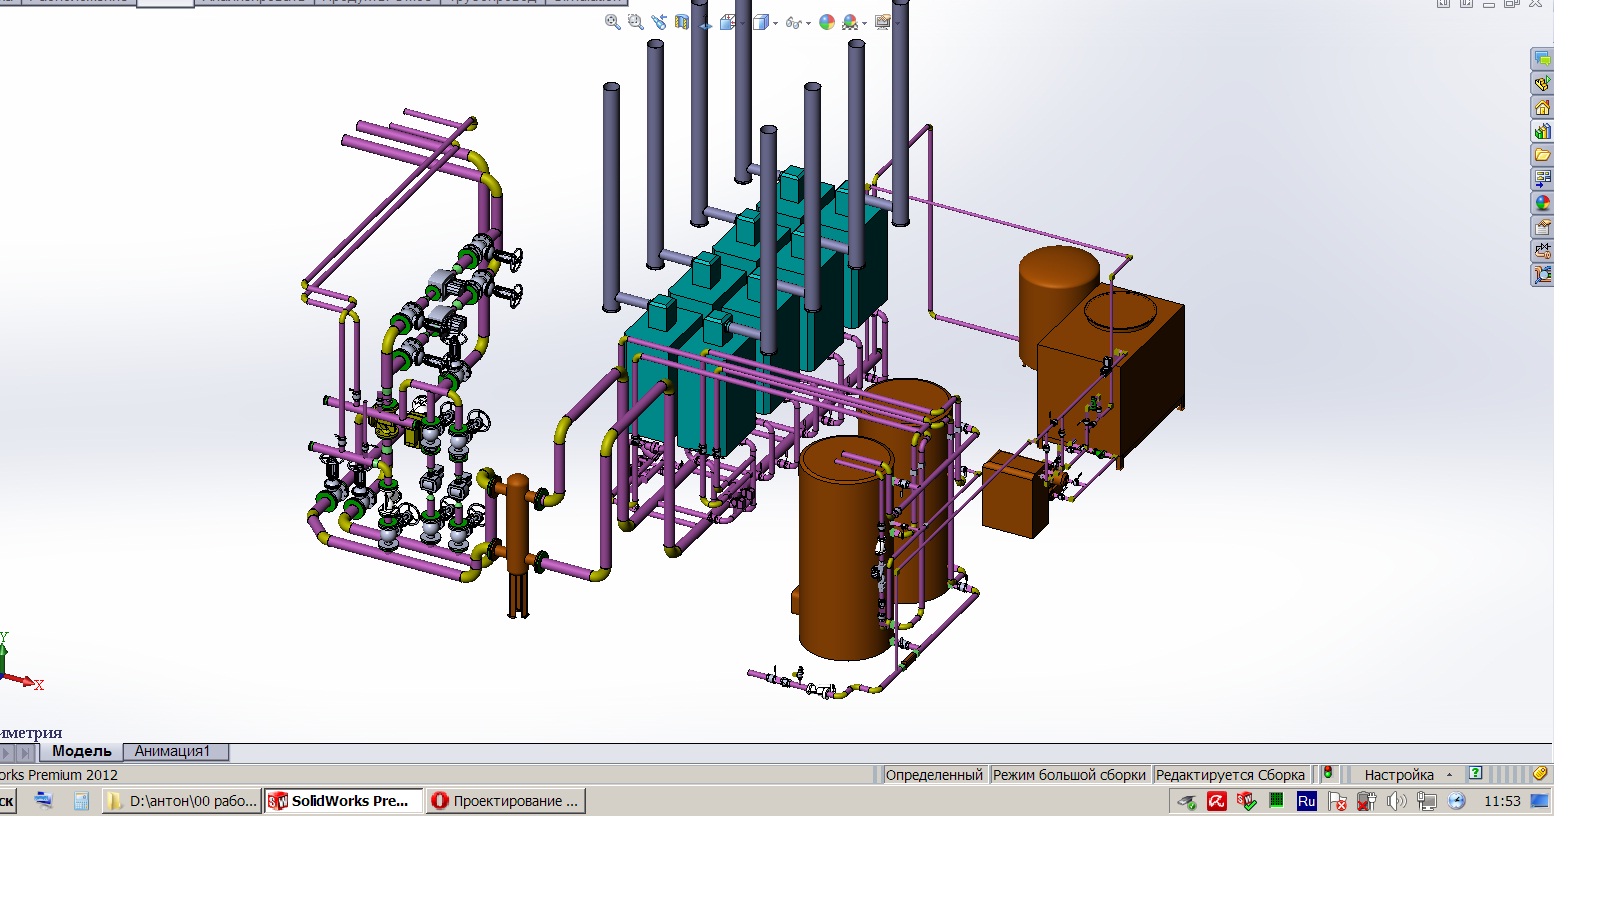The image size is (1600, 900).
Task: Activate the Section View tool
Action: point(682,22)
